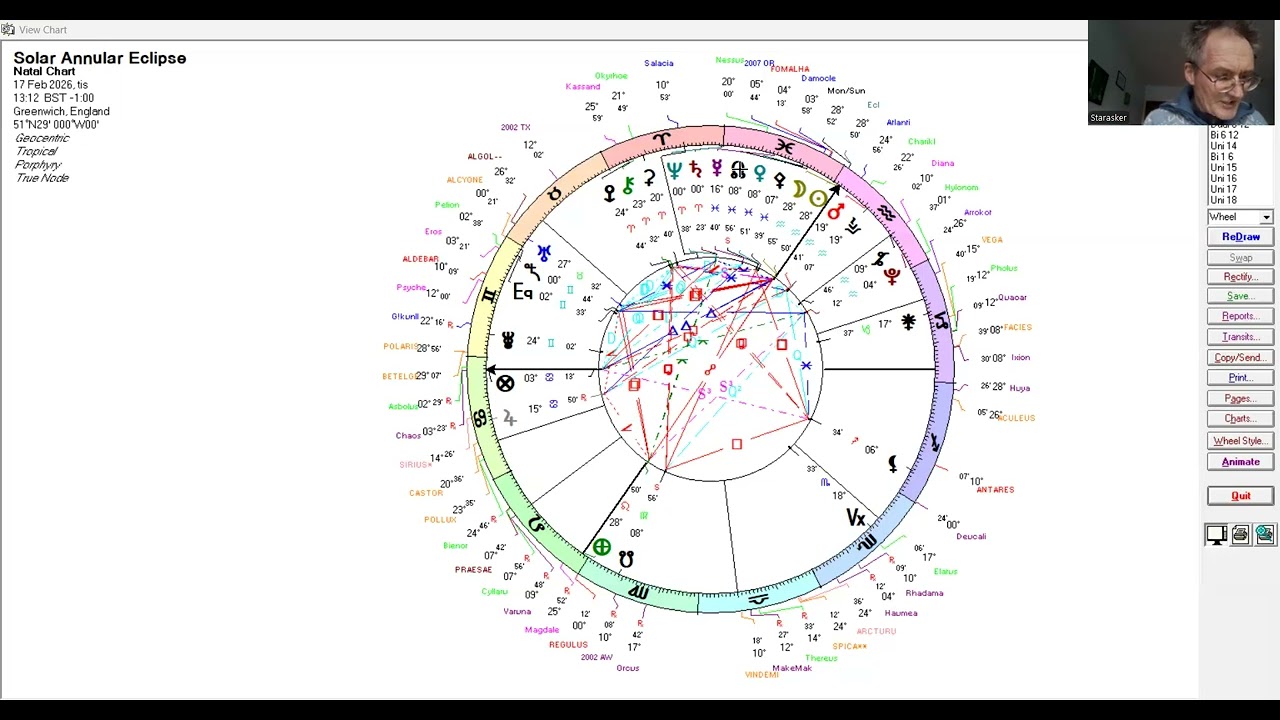Click the 'FOMALHA' star label
Screen dimensions: 1280x720
point(790,69)
